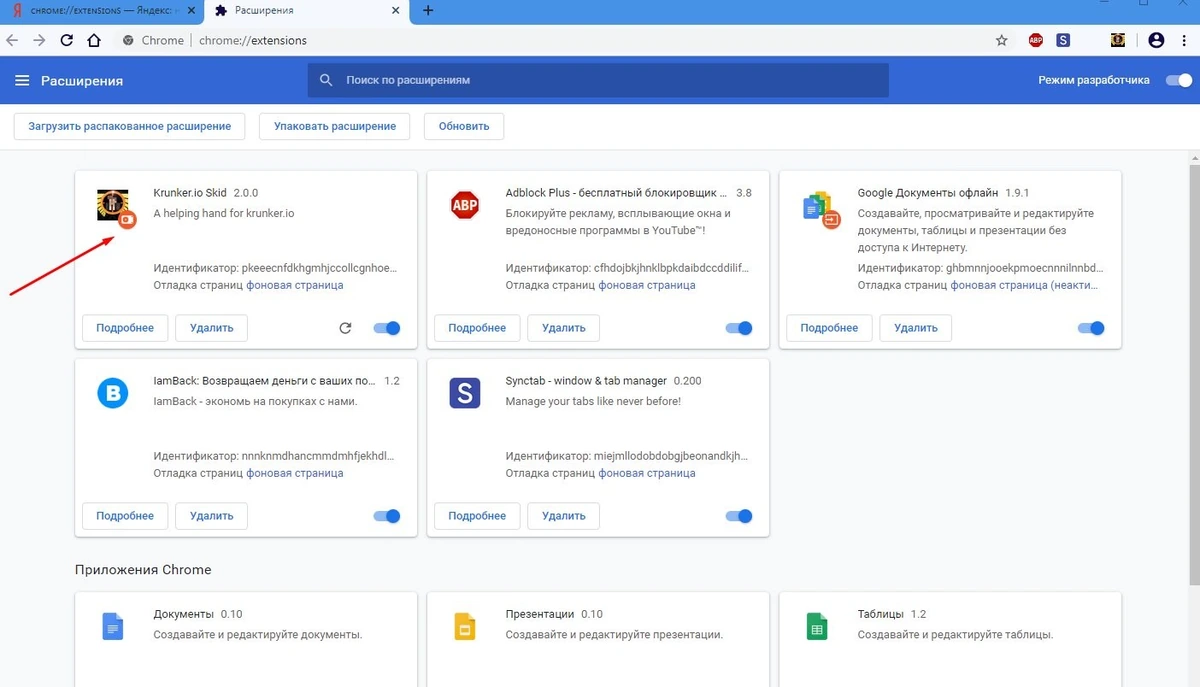This screenshot has height=687, width=1200.
Task: Click the search magnifier icon
Action: (x=326, y=80)
